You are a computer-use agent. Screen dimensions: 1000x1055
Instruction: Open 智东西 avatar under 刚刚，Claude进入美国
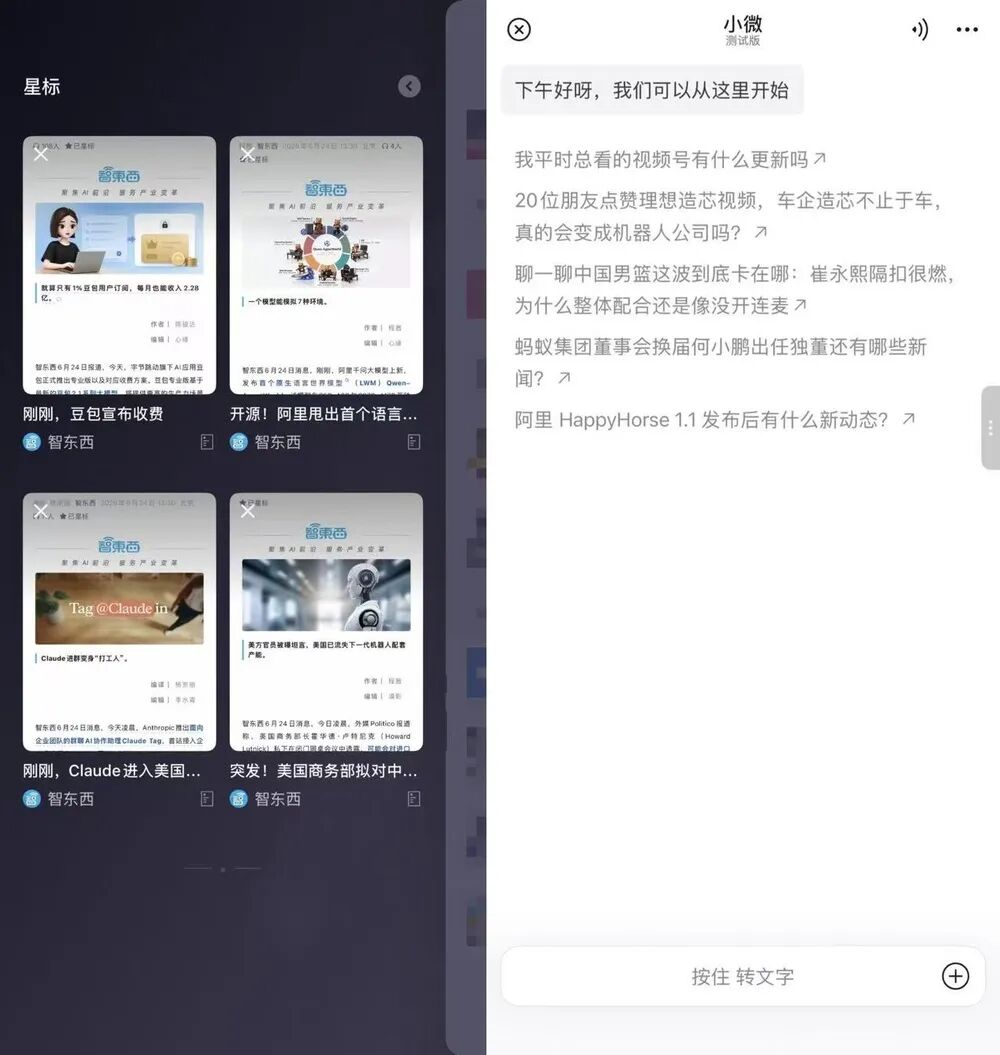pyautogui.click(x=32, y=799)
